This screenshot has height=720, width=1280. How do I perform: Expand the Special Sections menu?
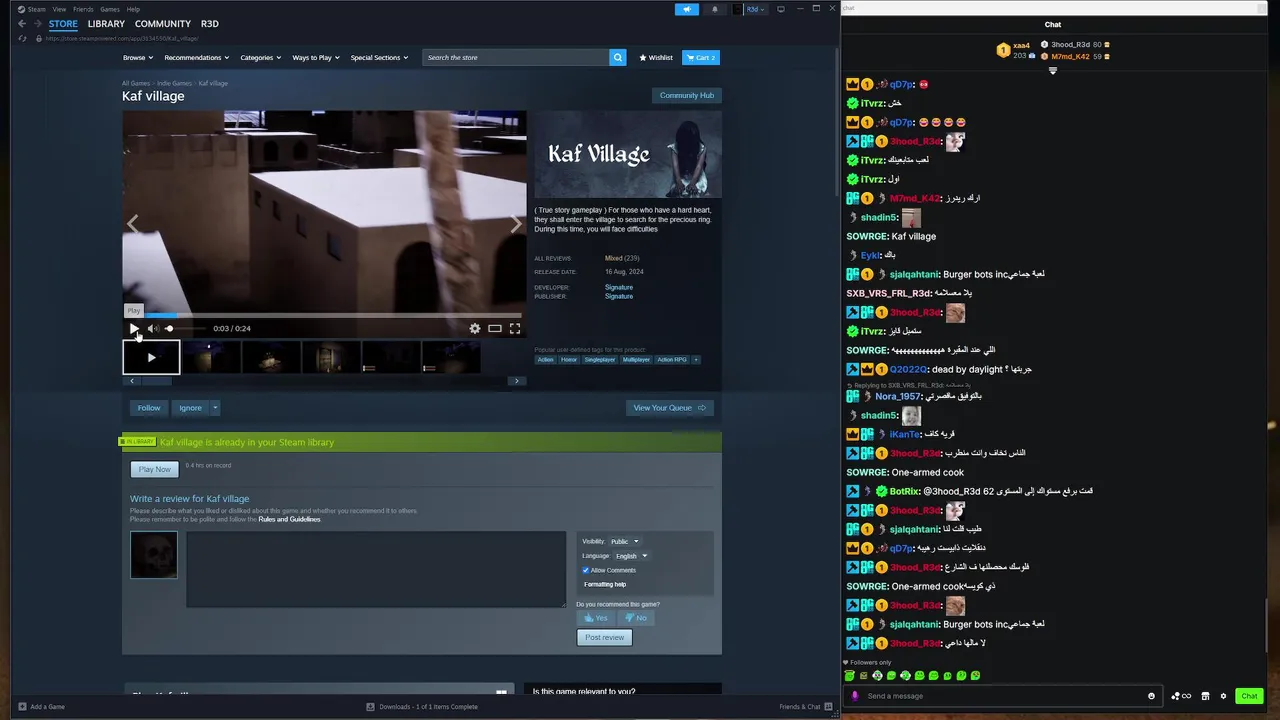coord(379,57)
